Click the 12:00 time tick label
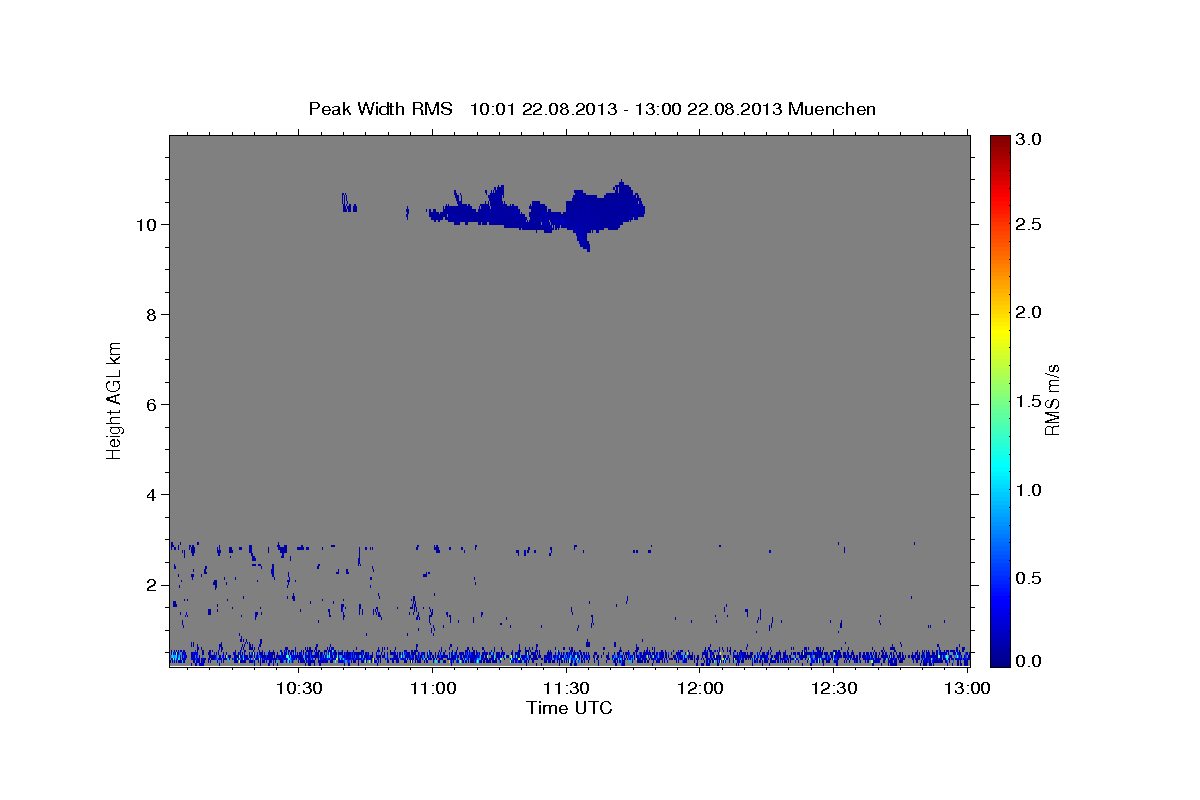Image resolution: width=1200 pixels, height=800 pixels. pos(700,688)
